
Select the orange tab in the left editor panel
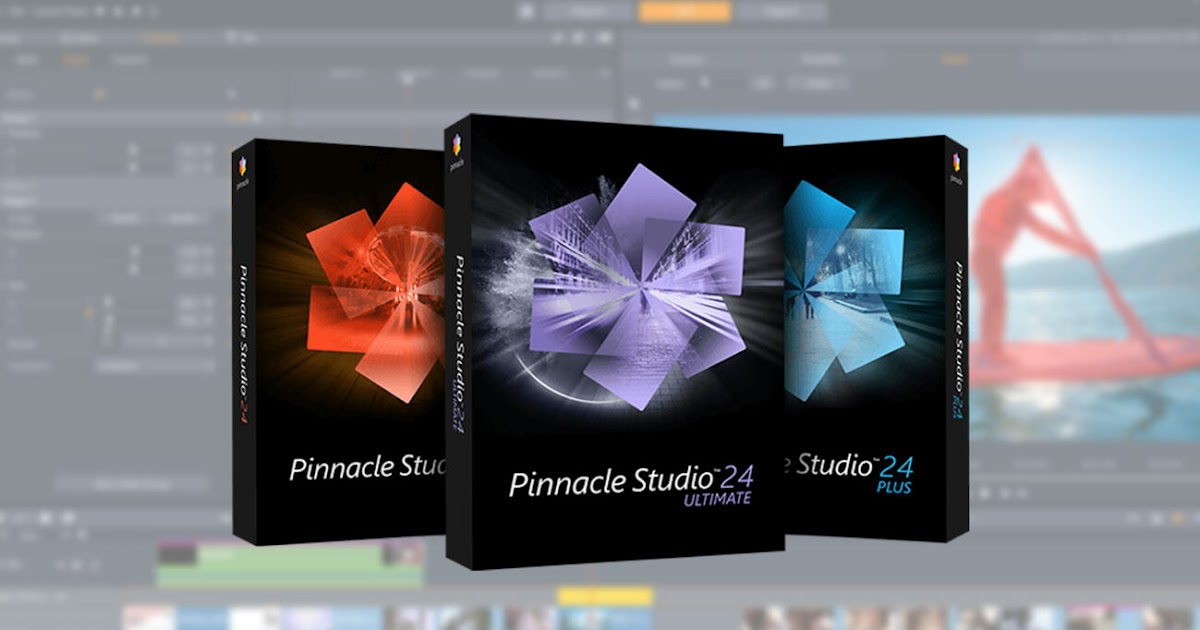[77, 58]
